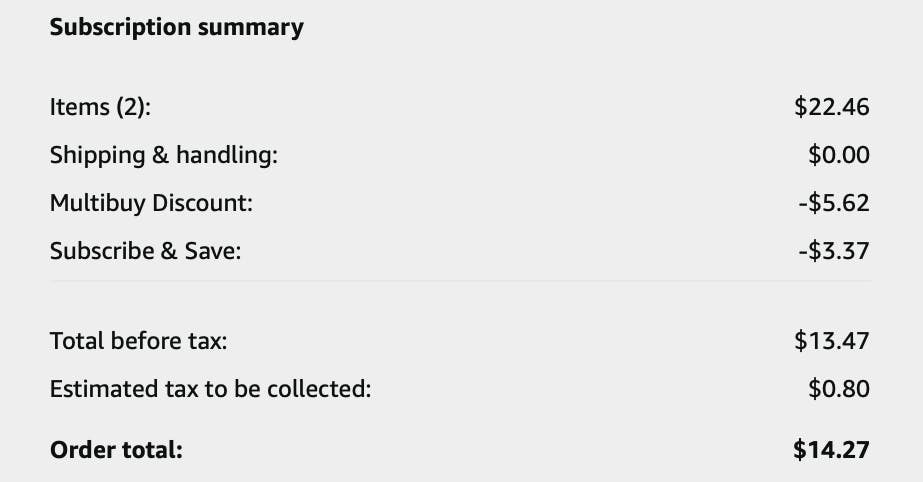
Task: Click the Total before tax label
Action: [x=138, y=341]
